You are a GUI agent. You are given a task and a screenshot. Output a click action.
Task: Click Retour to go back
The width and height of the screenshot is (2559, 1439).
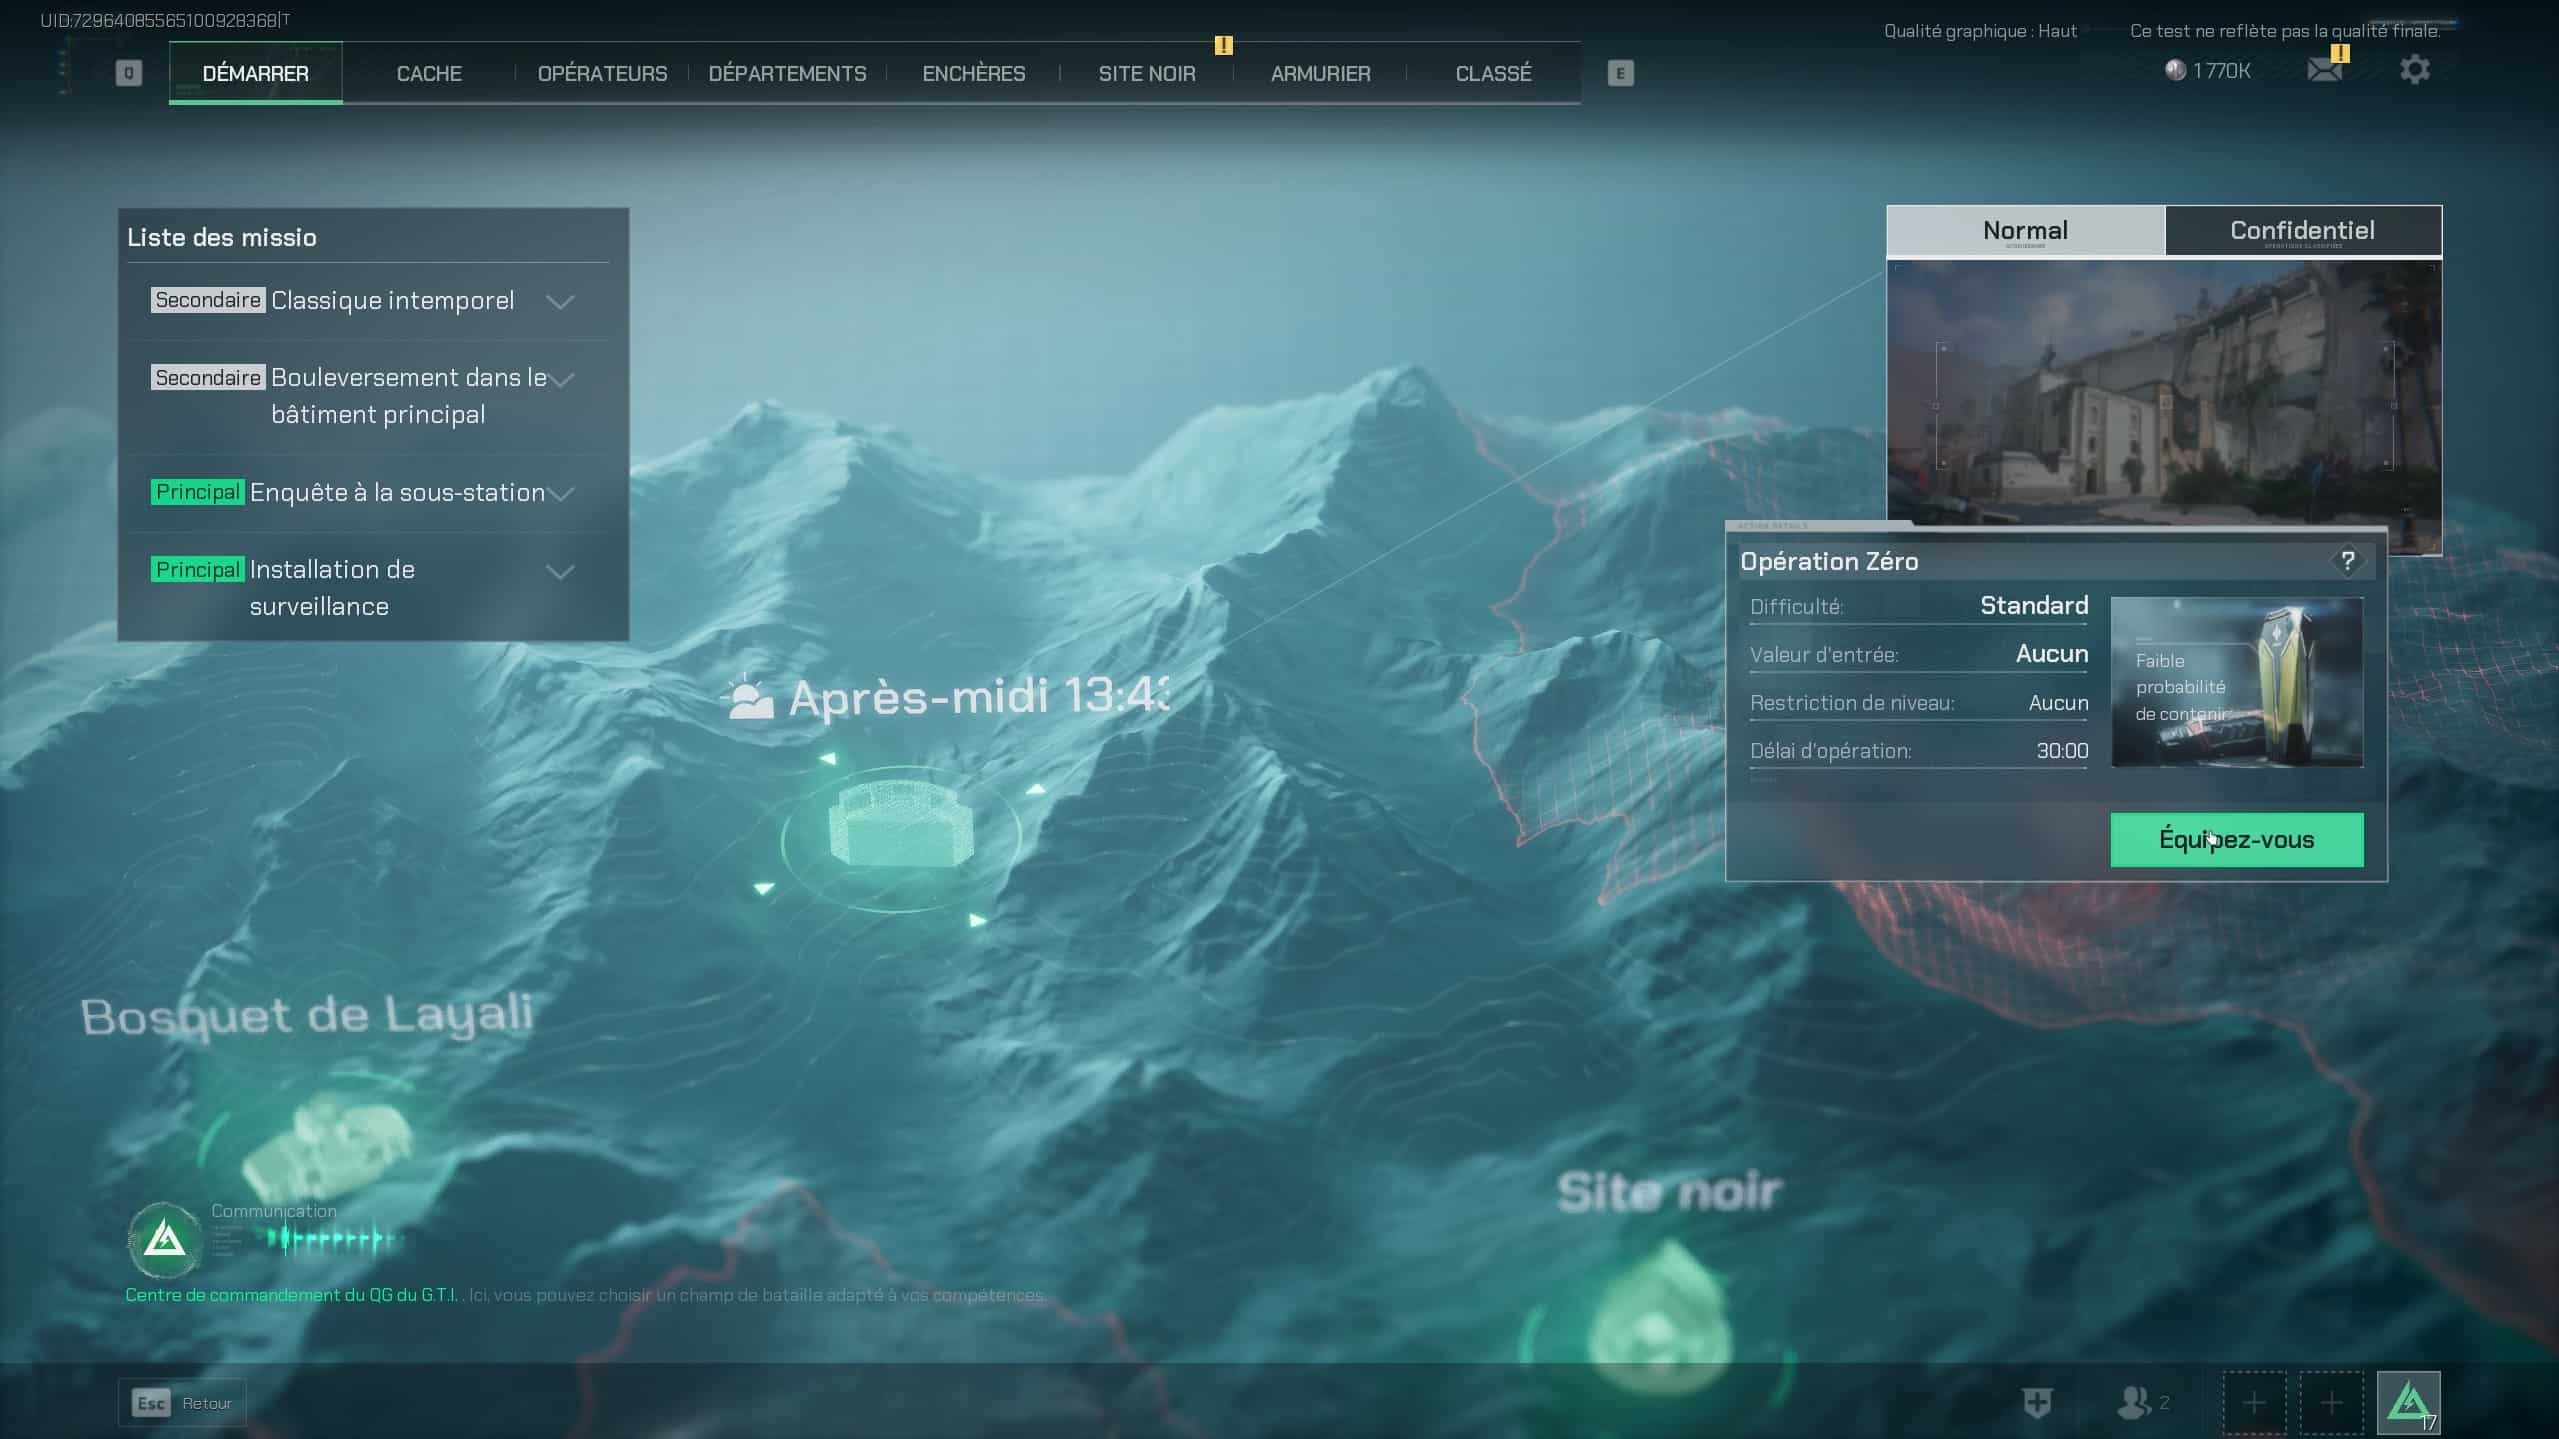tap(183, 1402)
